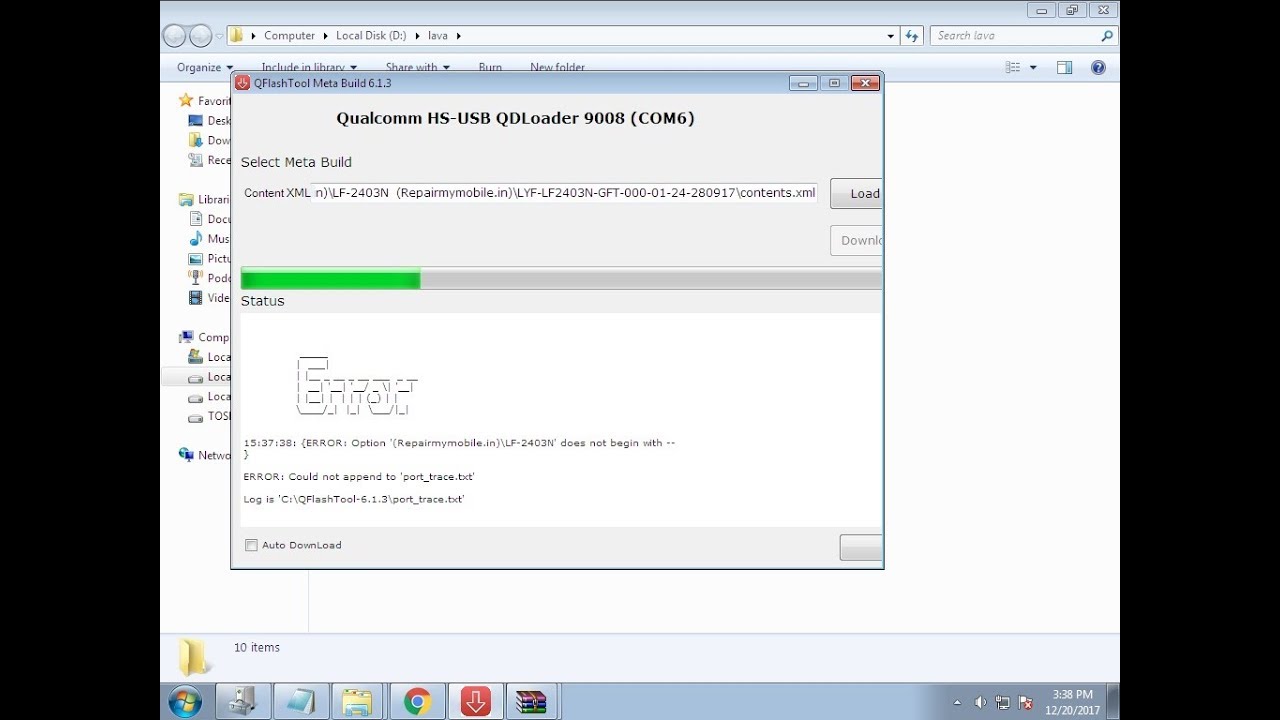Click the '10 items' details pane text

tap(257, 647)
